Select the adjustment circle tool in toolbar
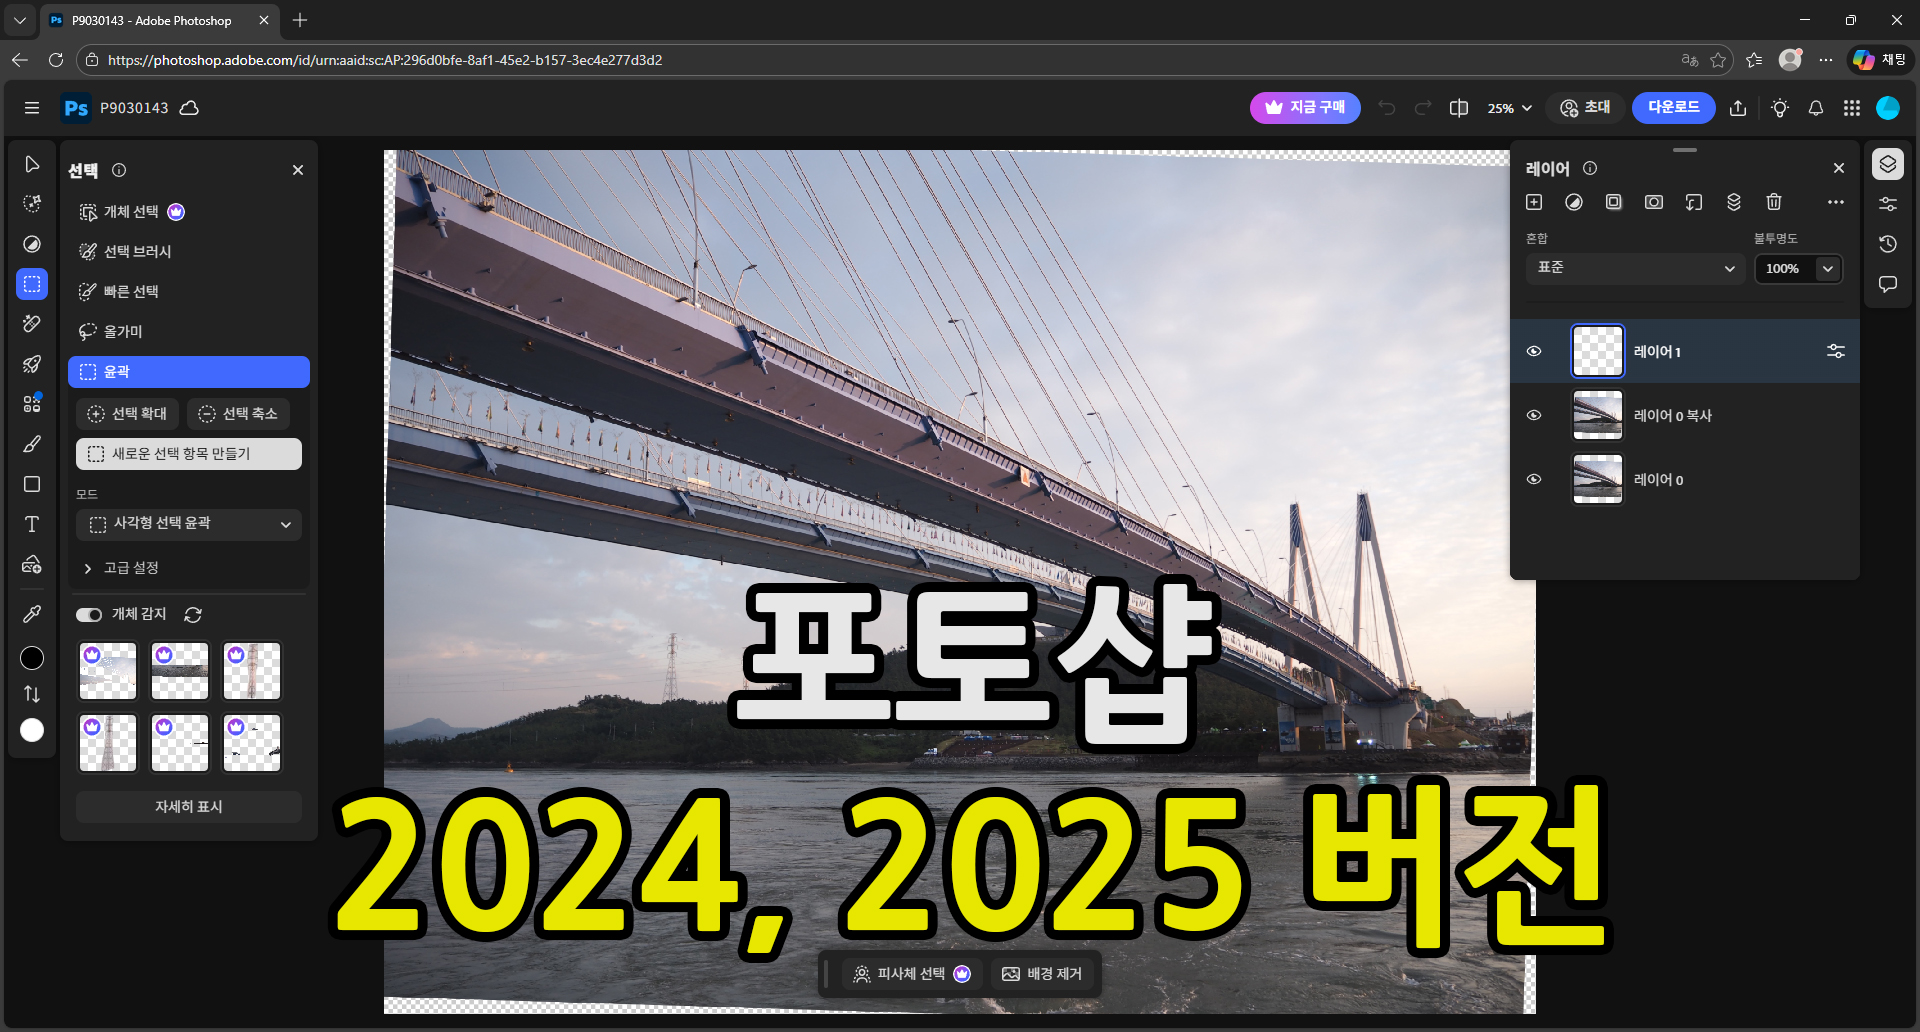This screenshot has width=1920, height=1032. (x=32, y=244)
